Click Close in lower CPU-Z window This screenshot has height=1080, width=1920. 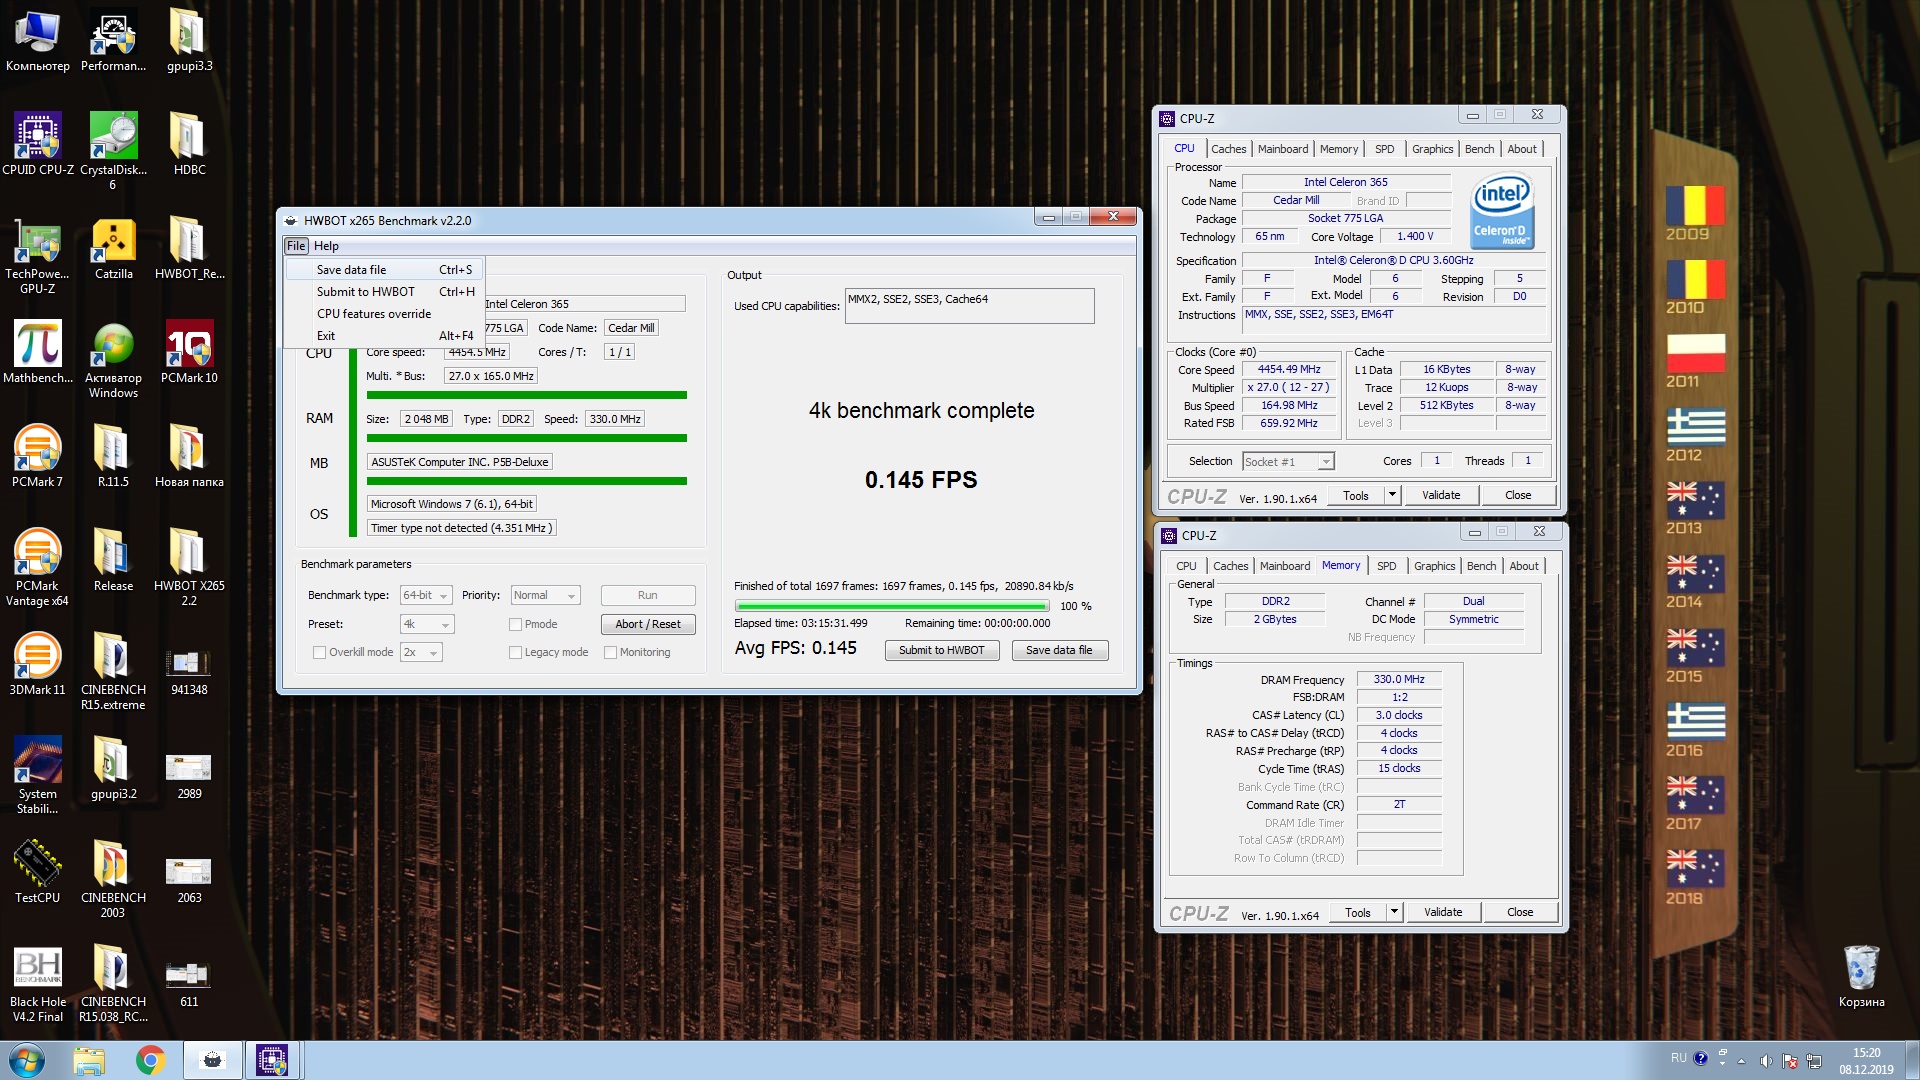(x=1519, y=912)
